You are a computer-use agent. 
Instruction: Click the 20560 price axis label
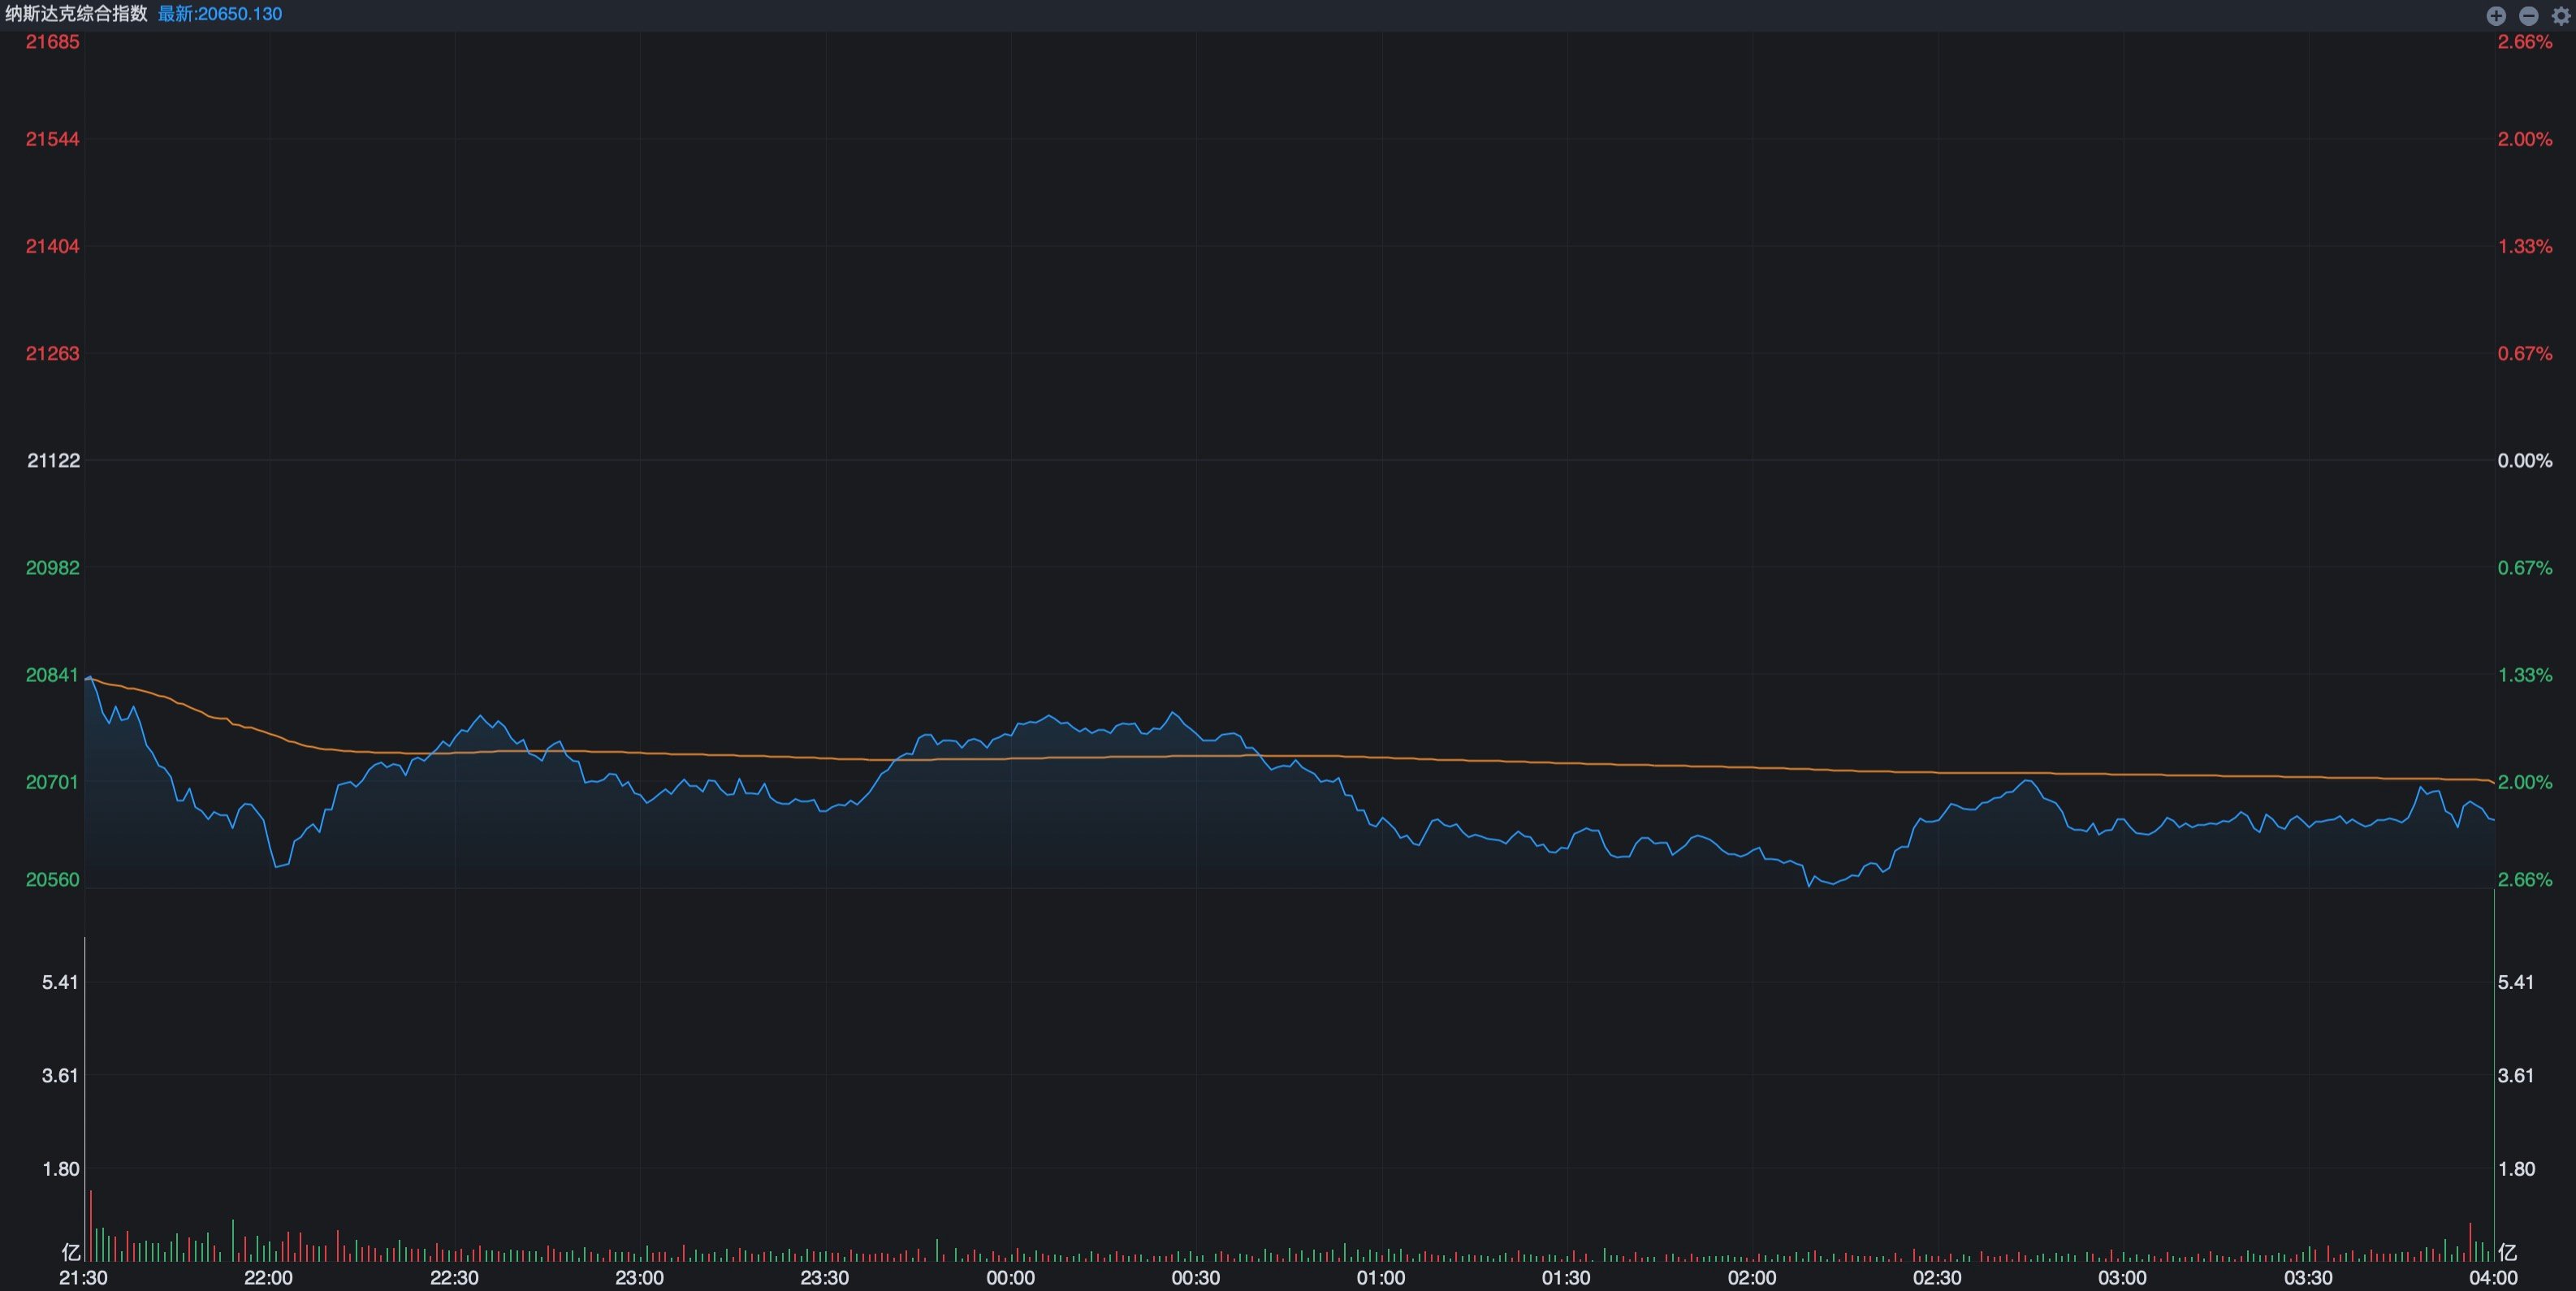pos(52,879)
